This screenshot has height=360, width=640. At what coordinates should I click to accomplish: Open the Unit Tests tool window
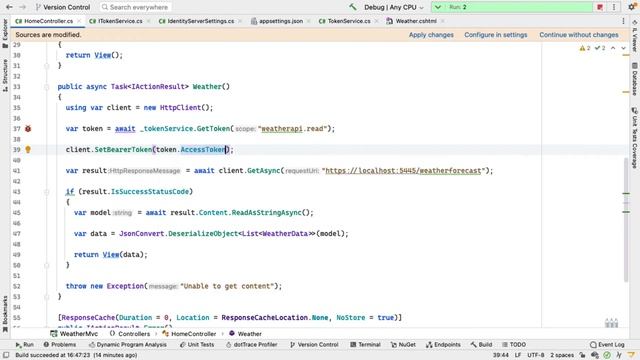(x=197, y=344)
